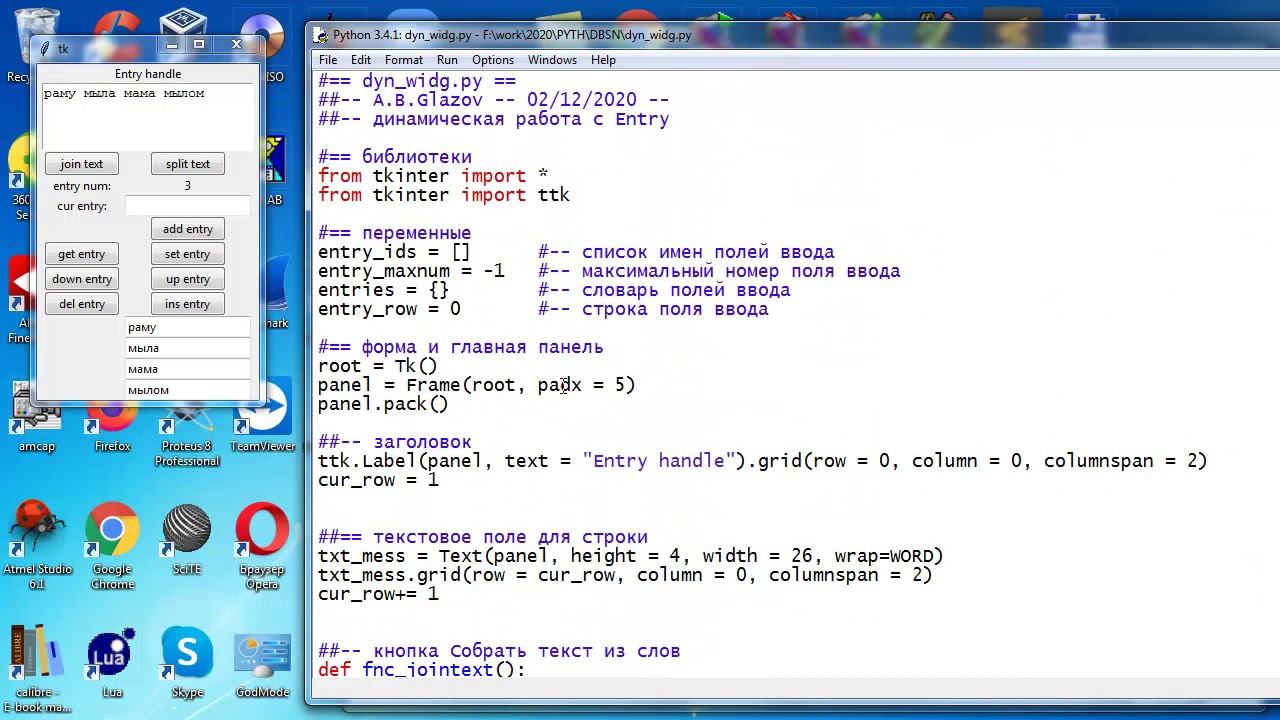Image resolution: width=1280 pixels, height=720 pixels.
Task: Click the 'entry_row = 0' code line
Action: 389,309
